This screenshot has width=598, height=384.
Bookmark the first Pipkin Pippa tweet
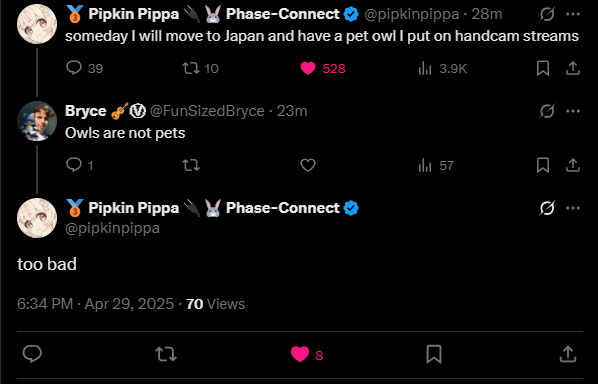pos(543,68)
